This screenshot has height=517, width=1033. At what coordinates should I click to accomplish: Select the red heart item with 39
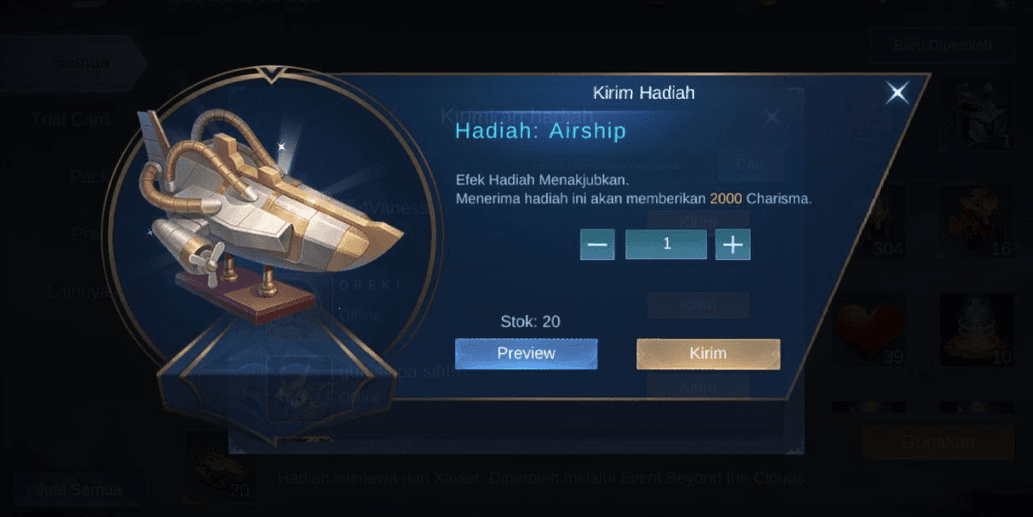868,329
